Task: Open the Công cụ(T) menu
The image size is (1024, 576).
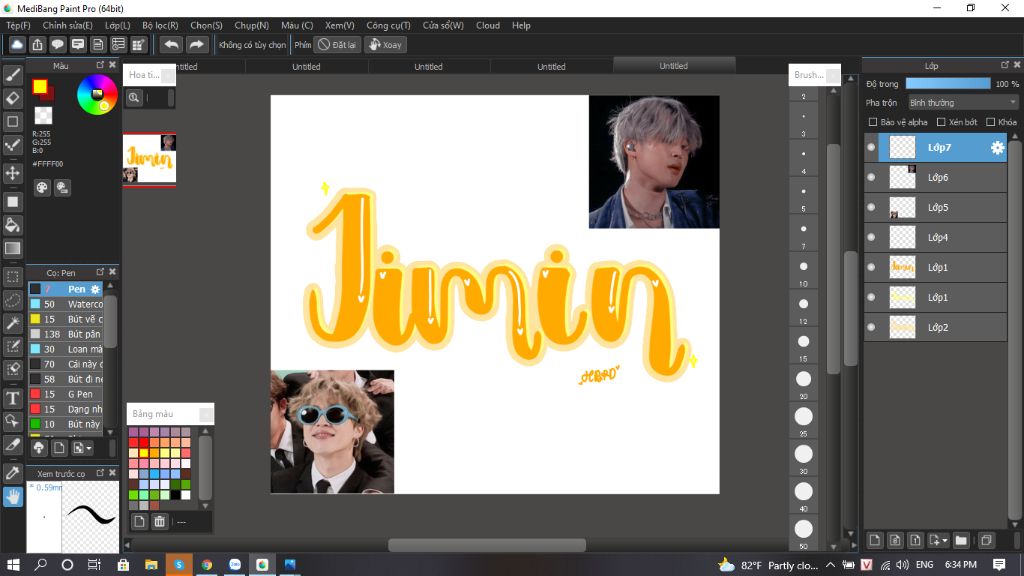Action: click(x=388, y=25)
